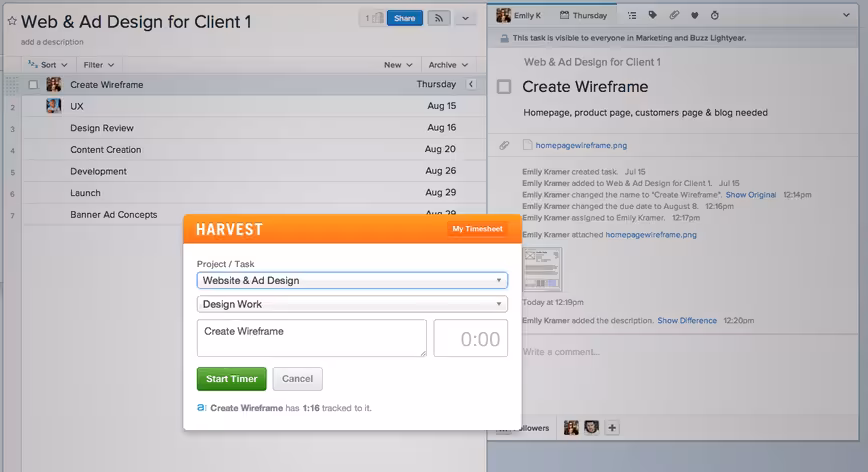The height and width of the screenshot is (472, 868).
Task: Click Emily K assignee avatar in task pane
Action: tap(503, 15)
